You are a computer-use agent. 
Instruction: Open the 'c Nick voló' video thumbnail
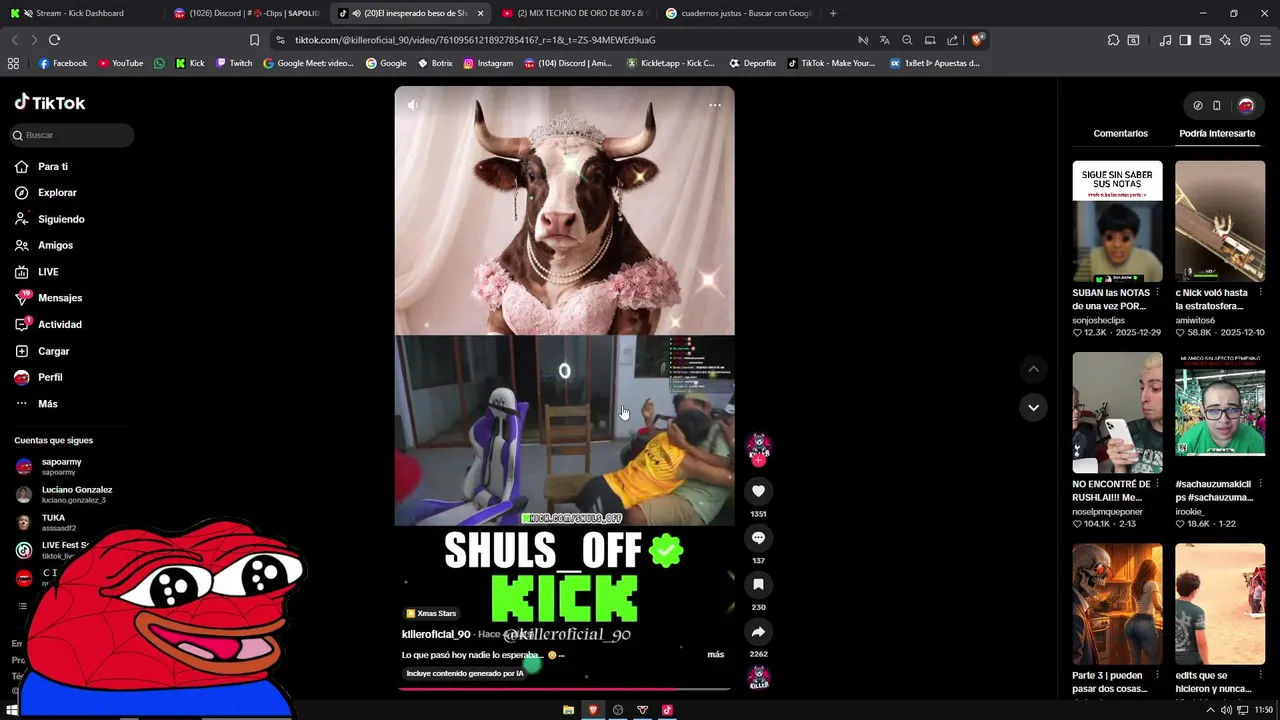tap(1220, 221)
